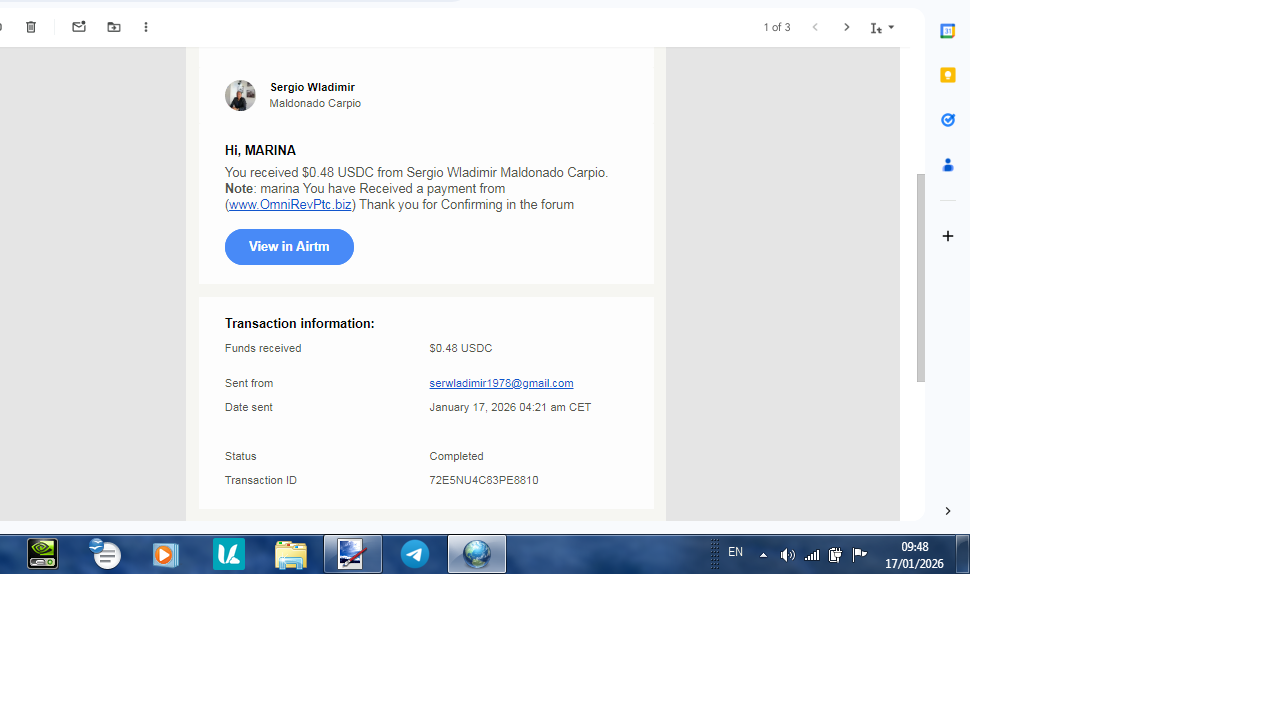The height and width of the screenshot is (720, 1280).
Task: Click the Sergio Wladimir sender name
Action: click(x=312, y=87)
